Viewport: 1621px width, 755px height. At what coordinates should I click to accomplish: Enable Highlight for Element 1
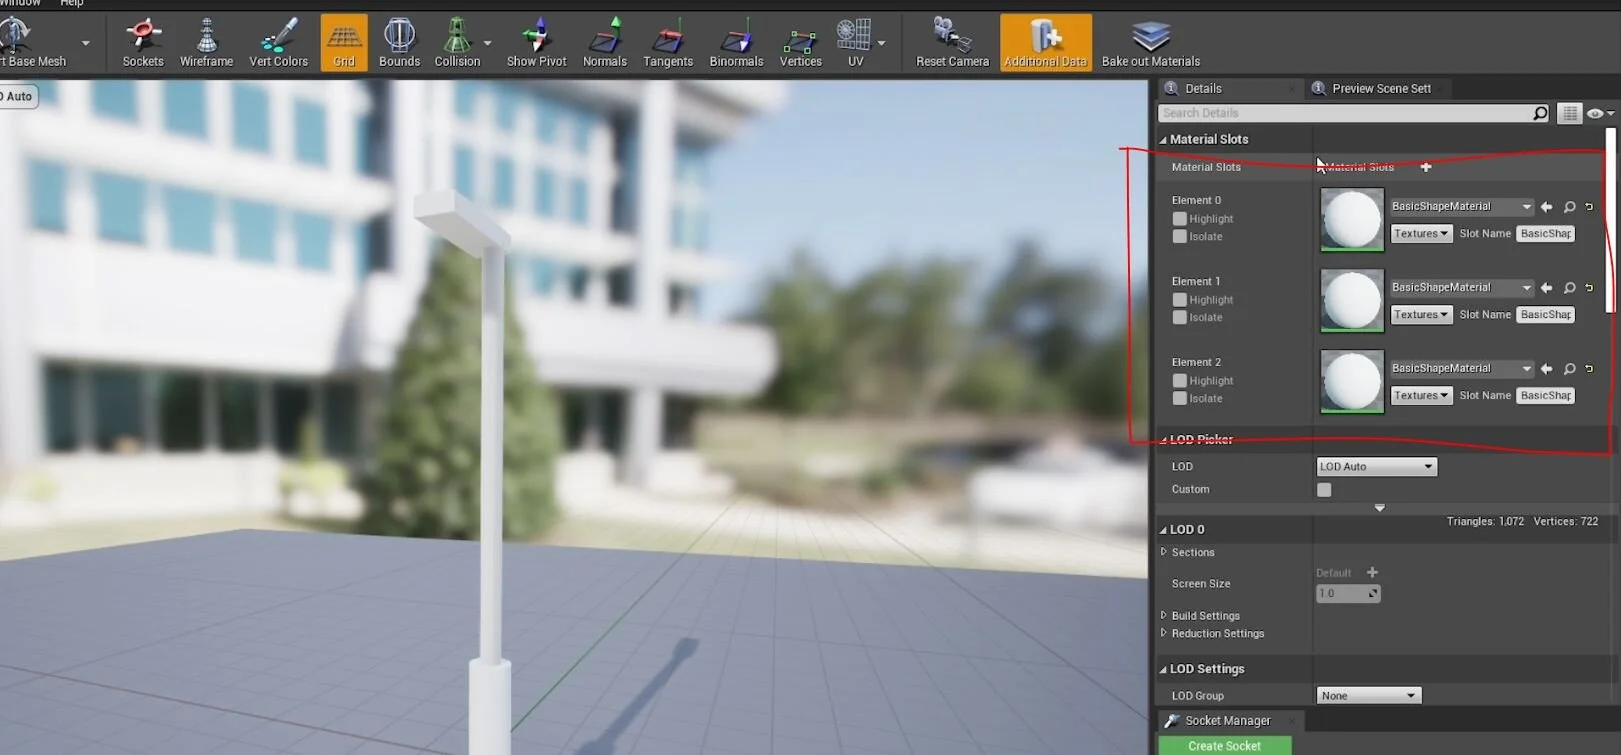point(1179,299)
